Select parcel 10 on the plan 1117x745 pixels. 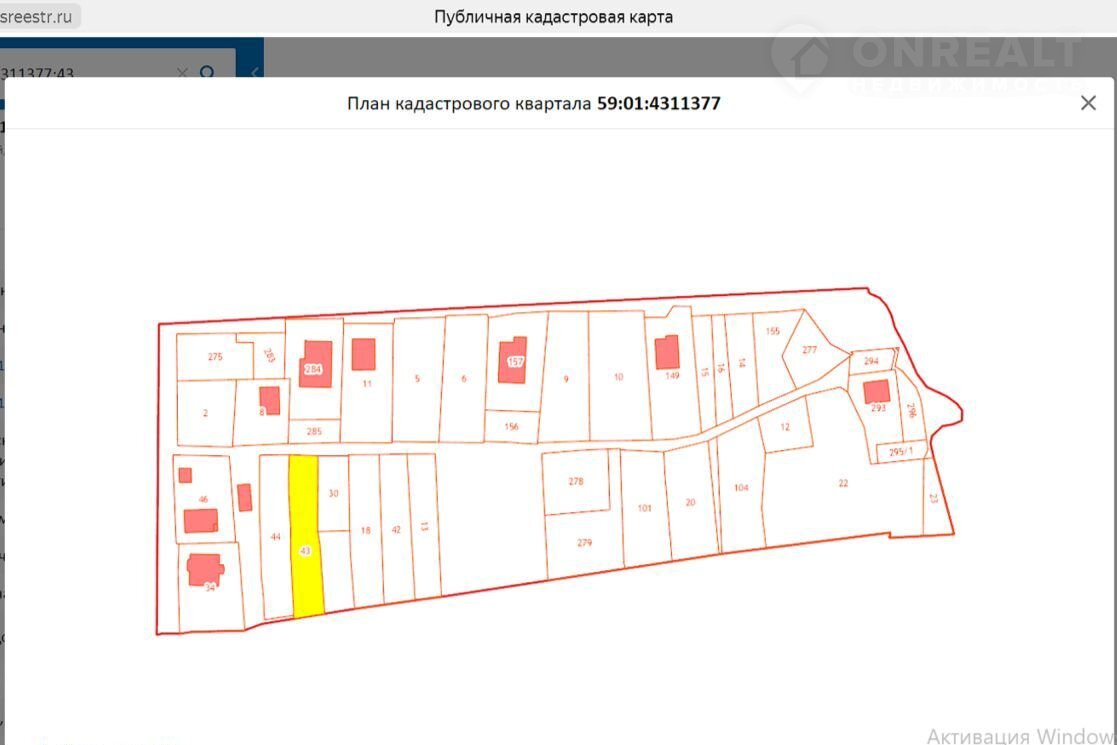618,376
